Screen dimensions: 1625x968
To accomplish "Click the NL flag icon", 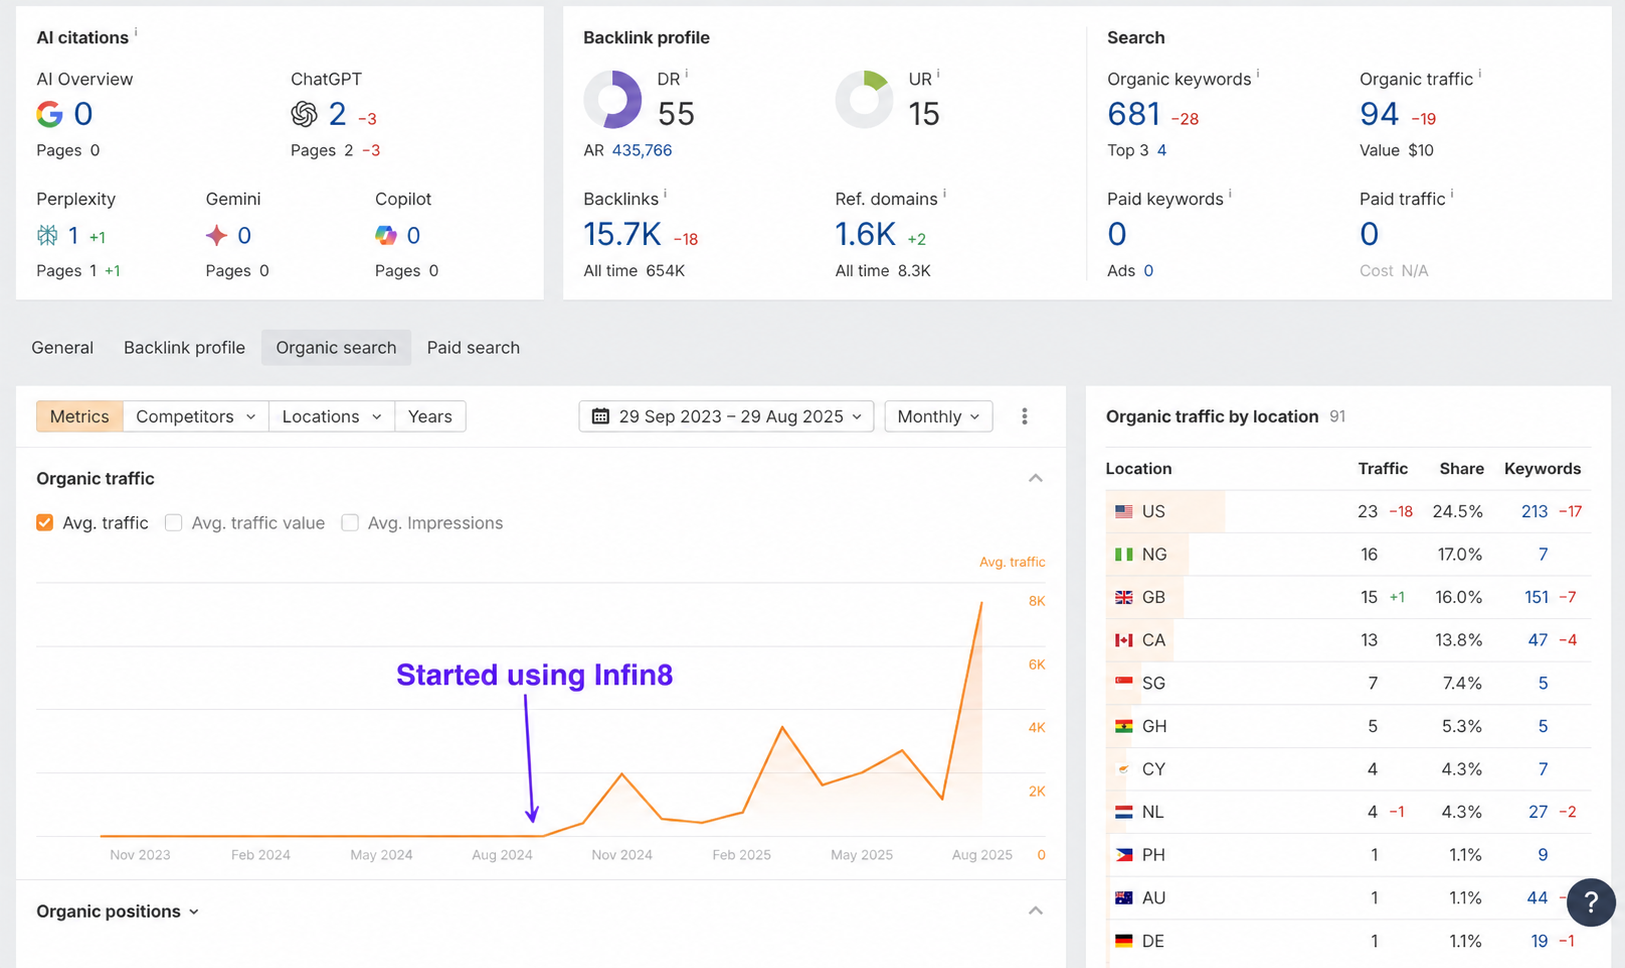I will point(1124,812).
